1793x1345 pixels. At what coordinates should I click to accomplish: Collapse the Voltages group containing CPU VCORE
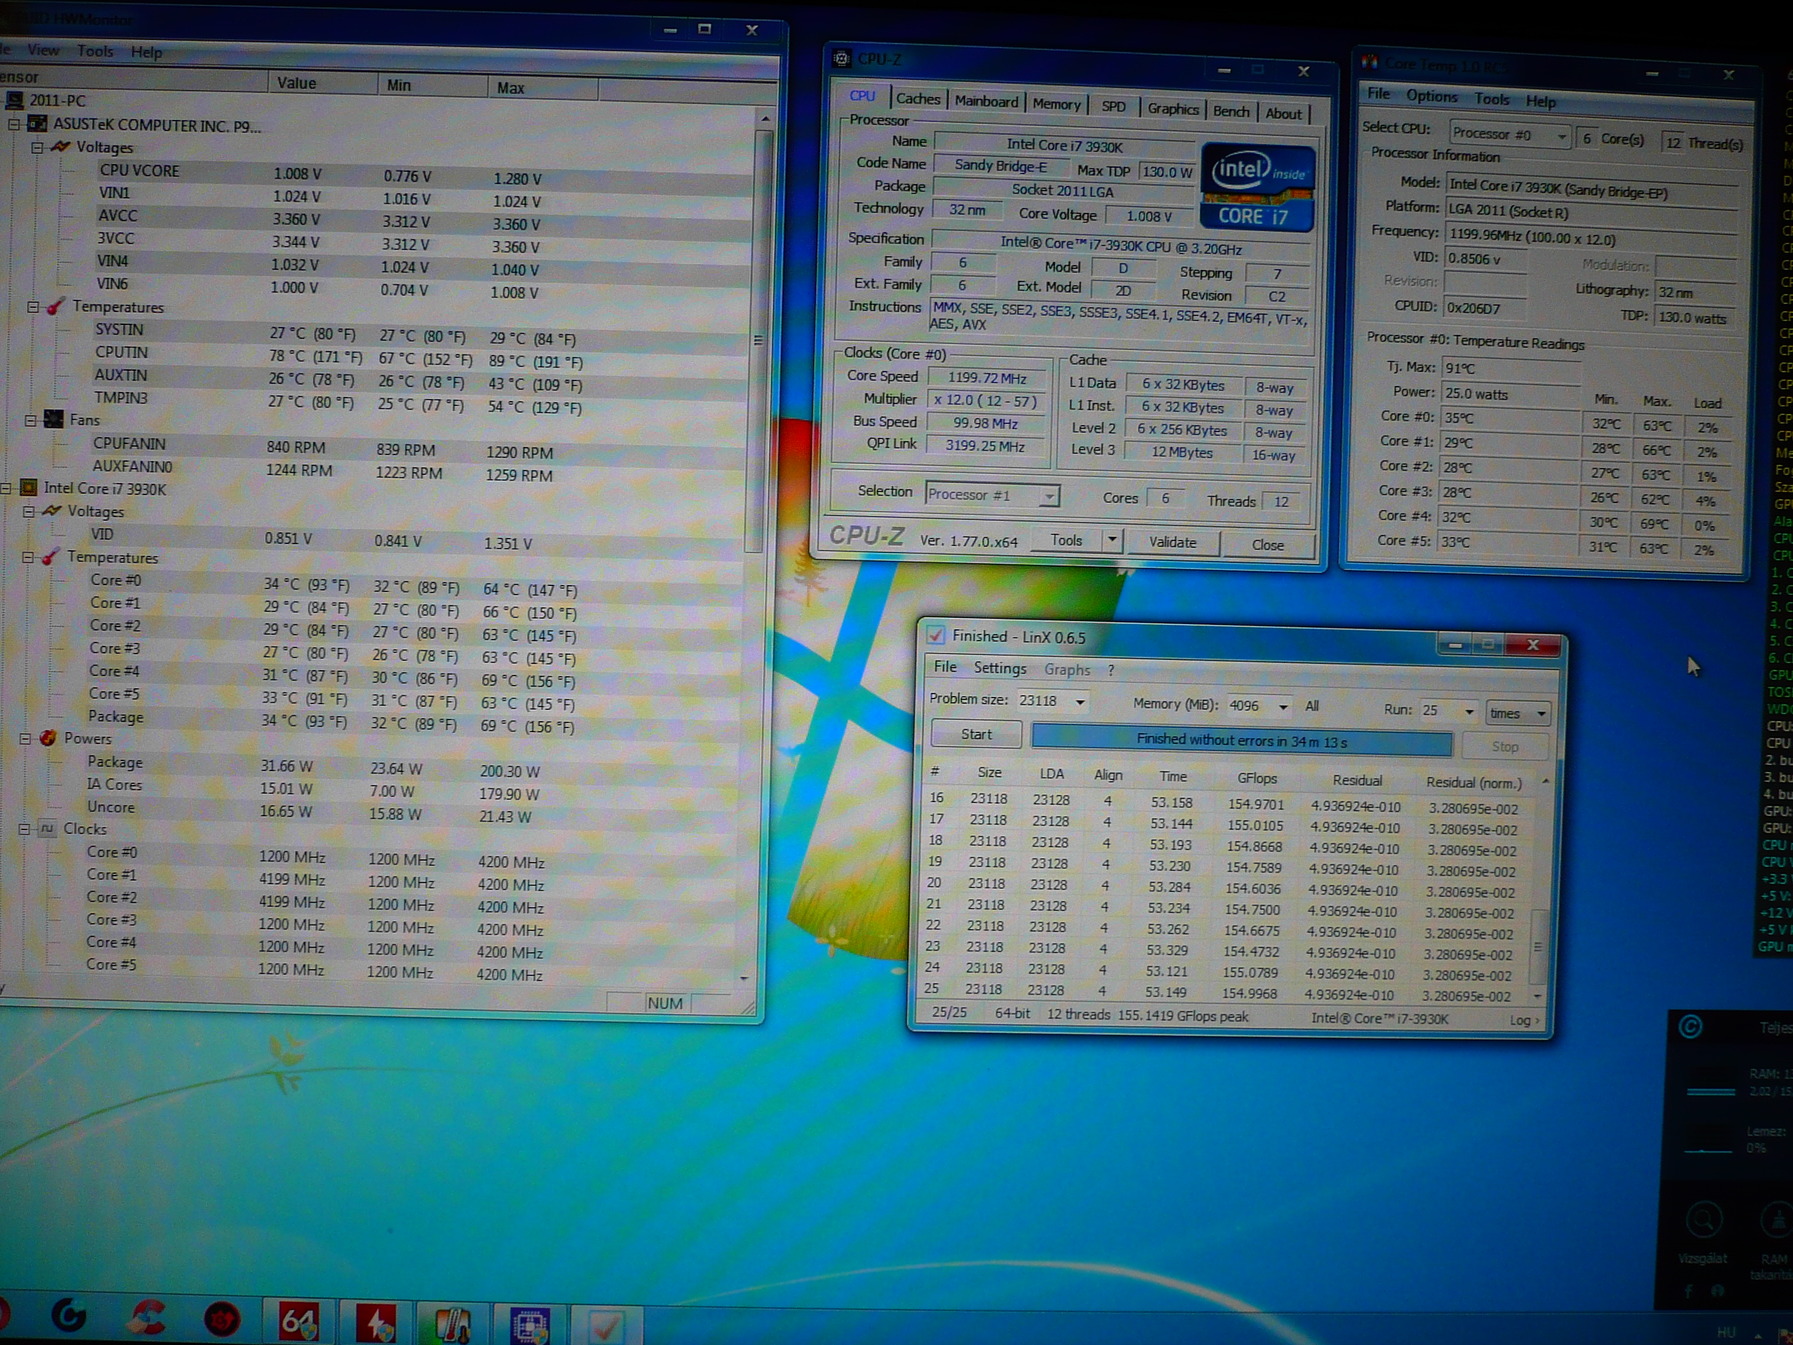pos(37,147)
